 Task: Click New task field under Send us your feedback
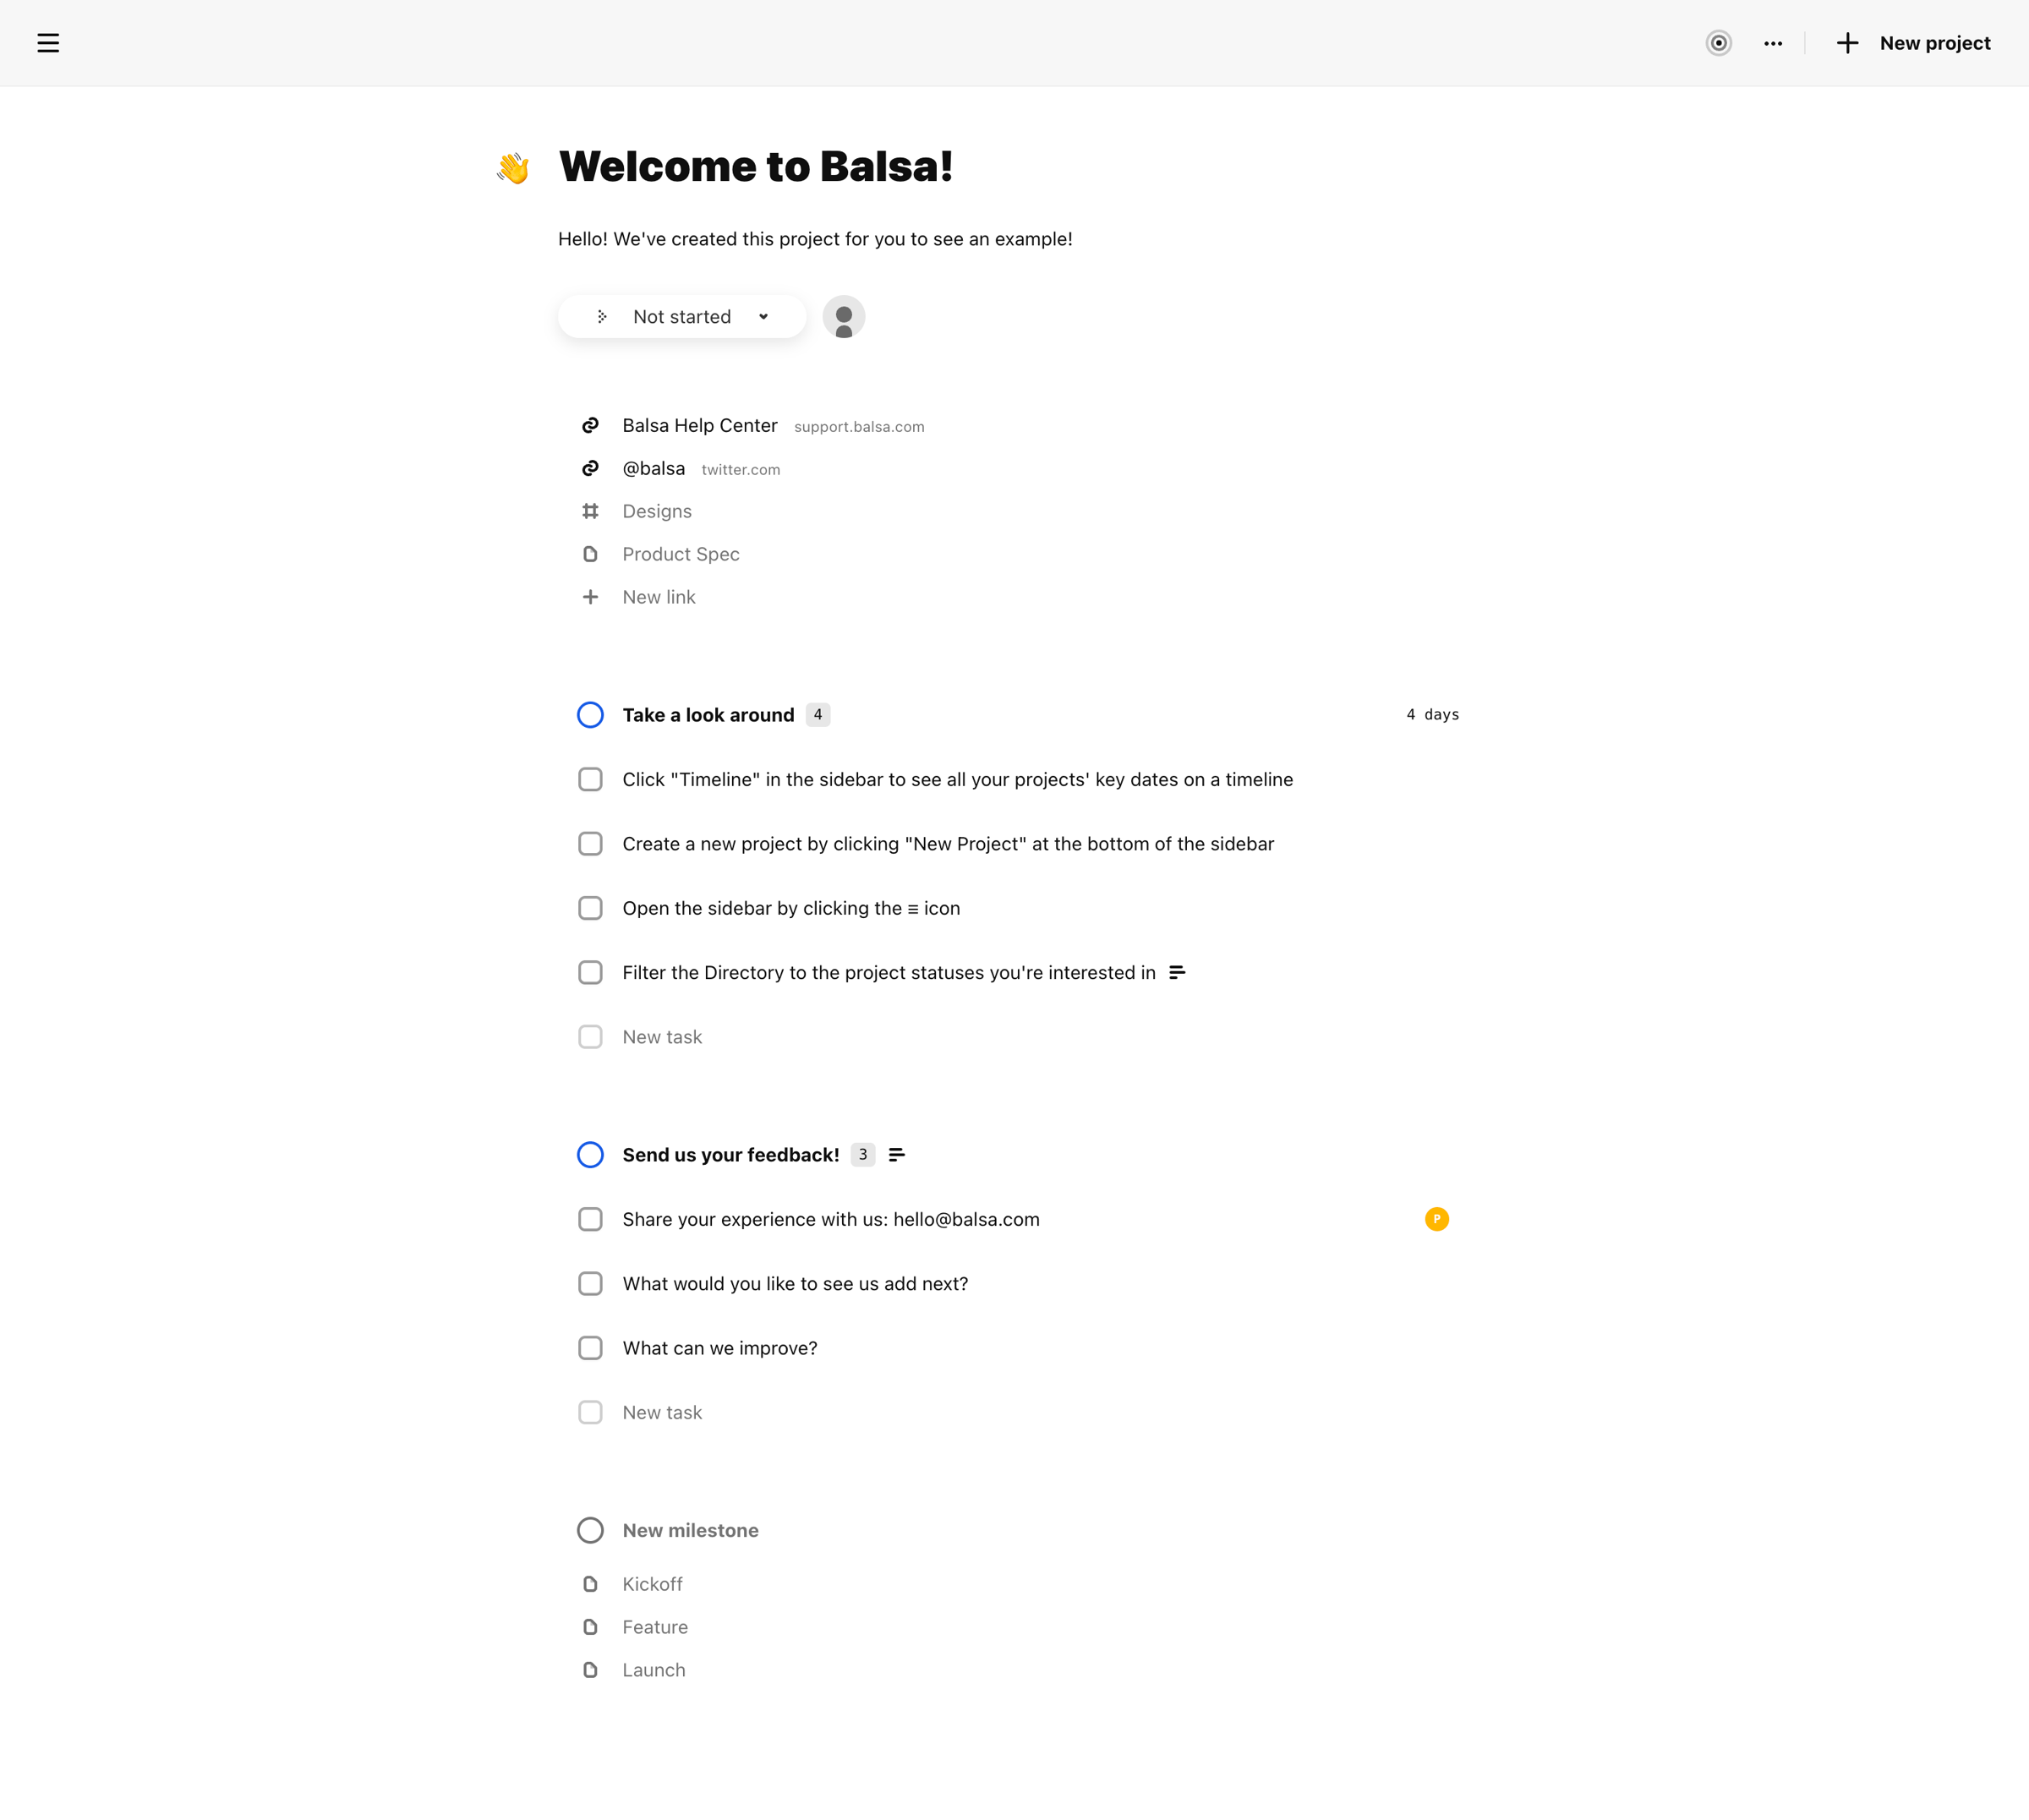662,1413
